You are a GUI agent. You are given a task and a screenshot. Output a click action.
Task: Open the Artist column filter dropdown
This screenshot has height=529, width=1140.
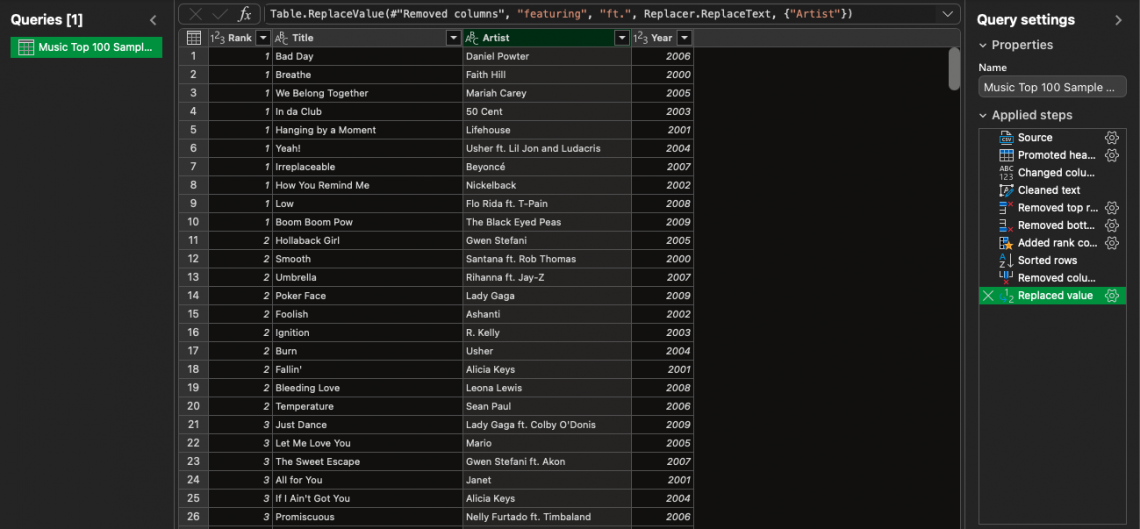click(x=622, y=38)
